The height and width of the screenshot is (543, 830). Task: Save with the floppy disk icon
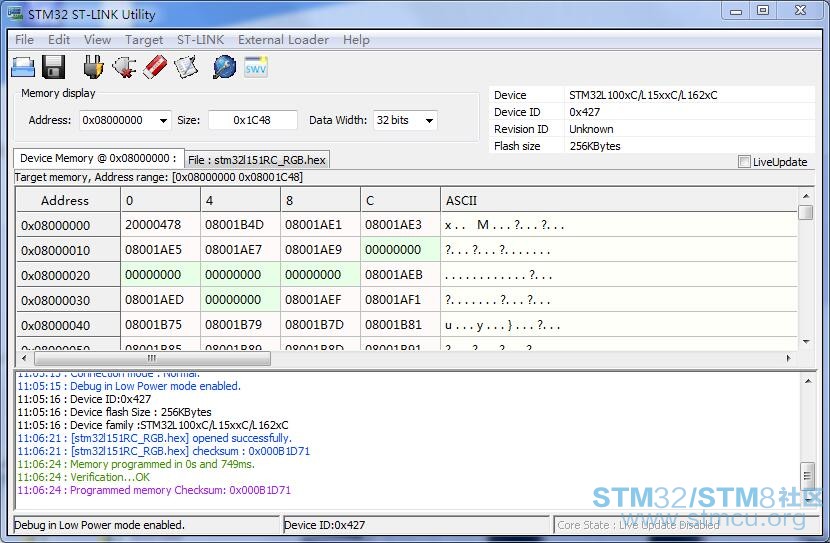coord(53,67)
